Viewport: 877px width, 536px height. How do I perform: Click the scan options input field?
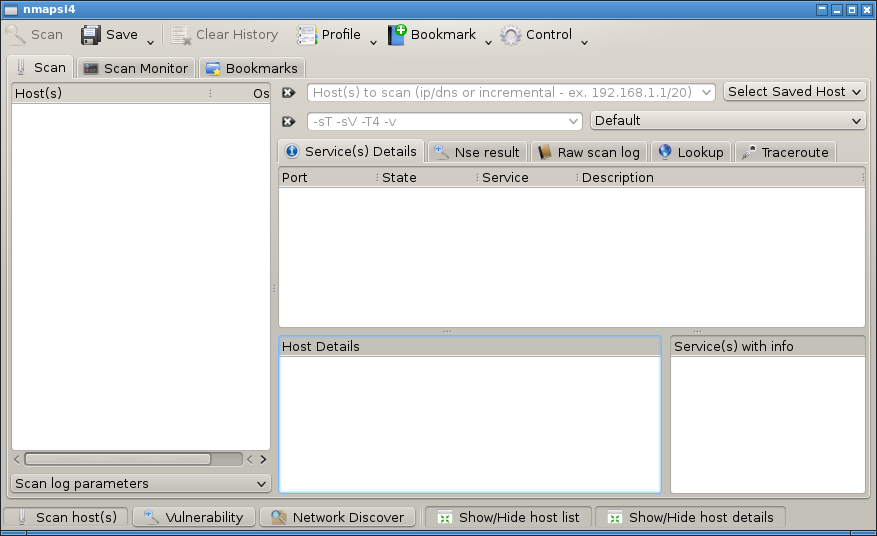(445, 121)
